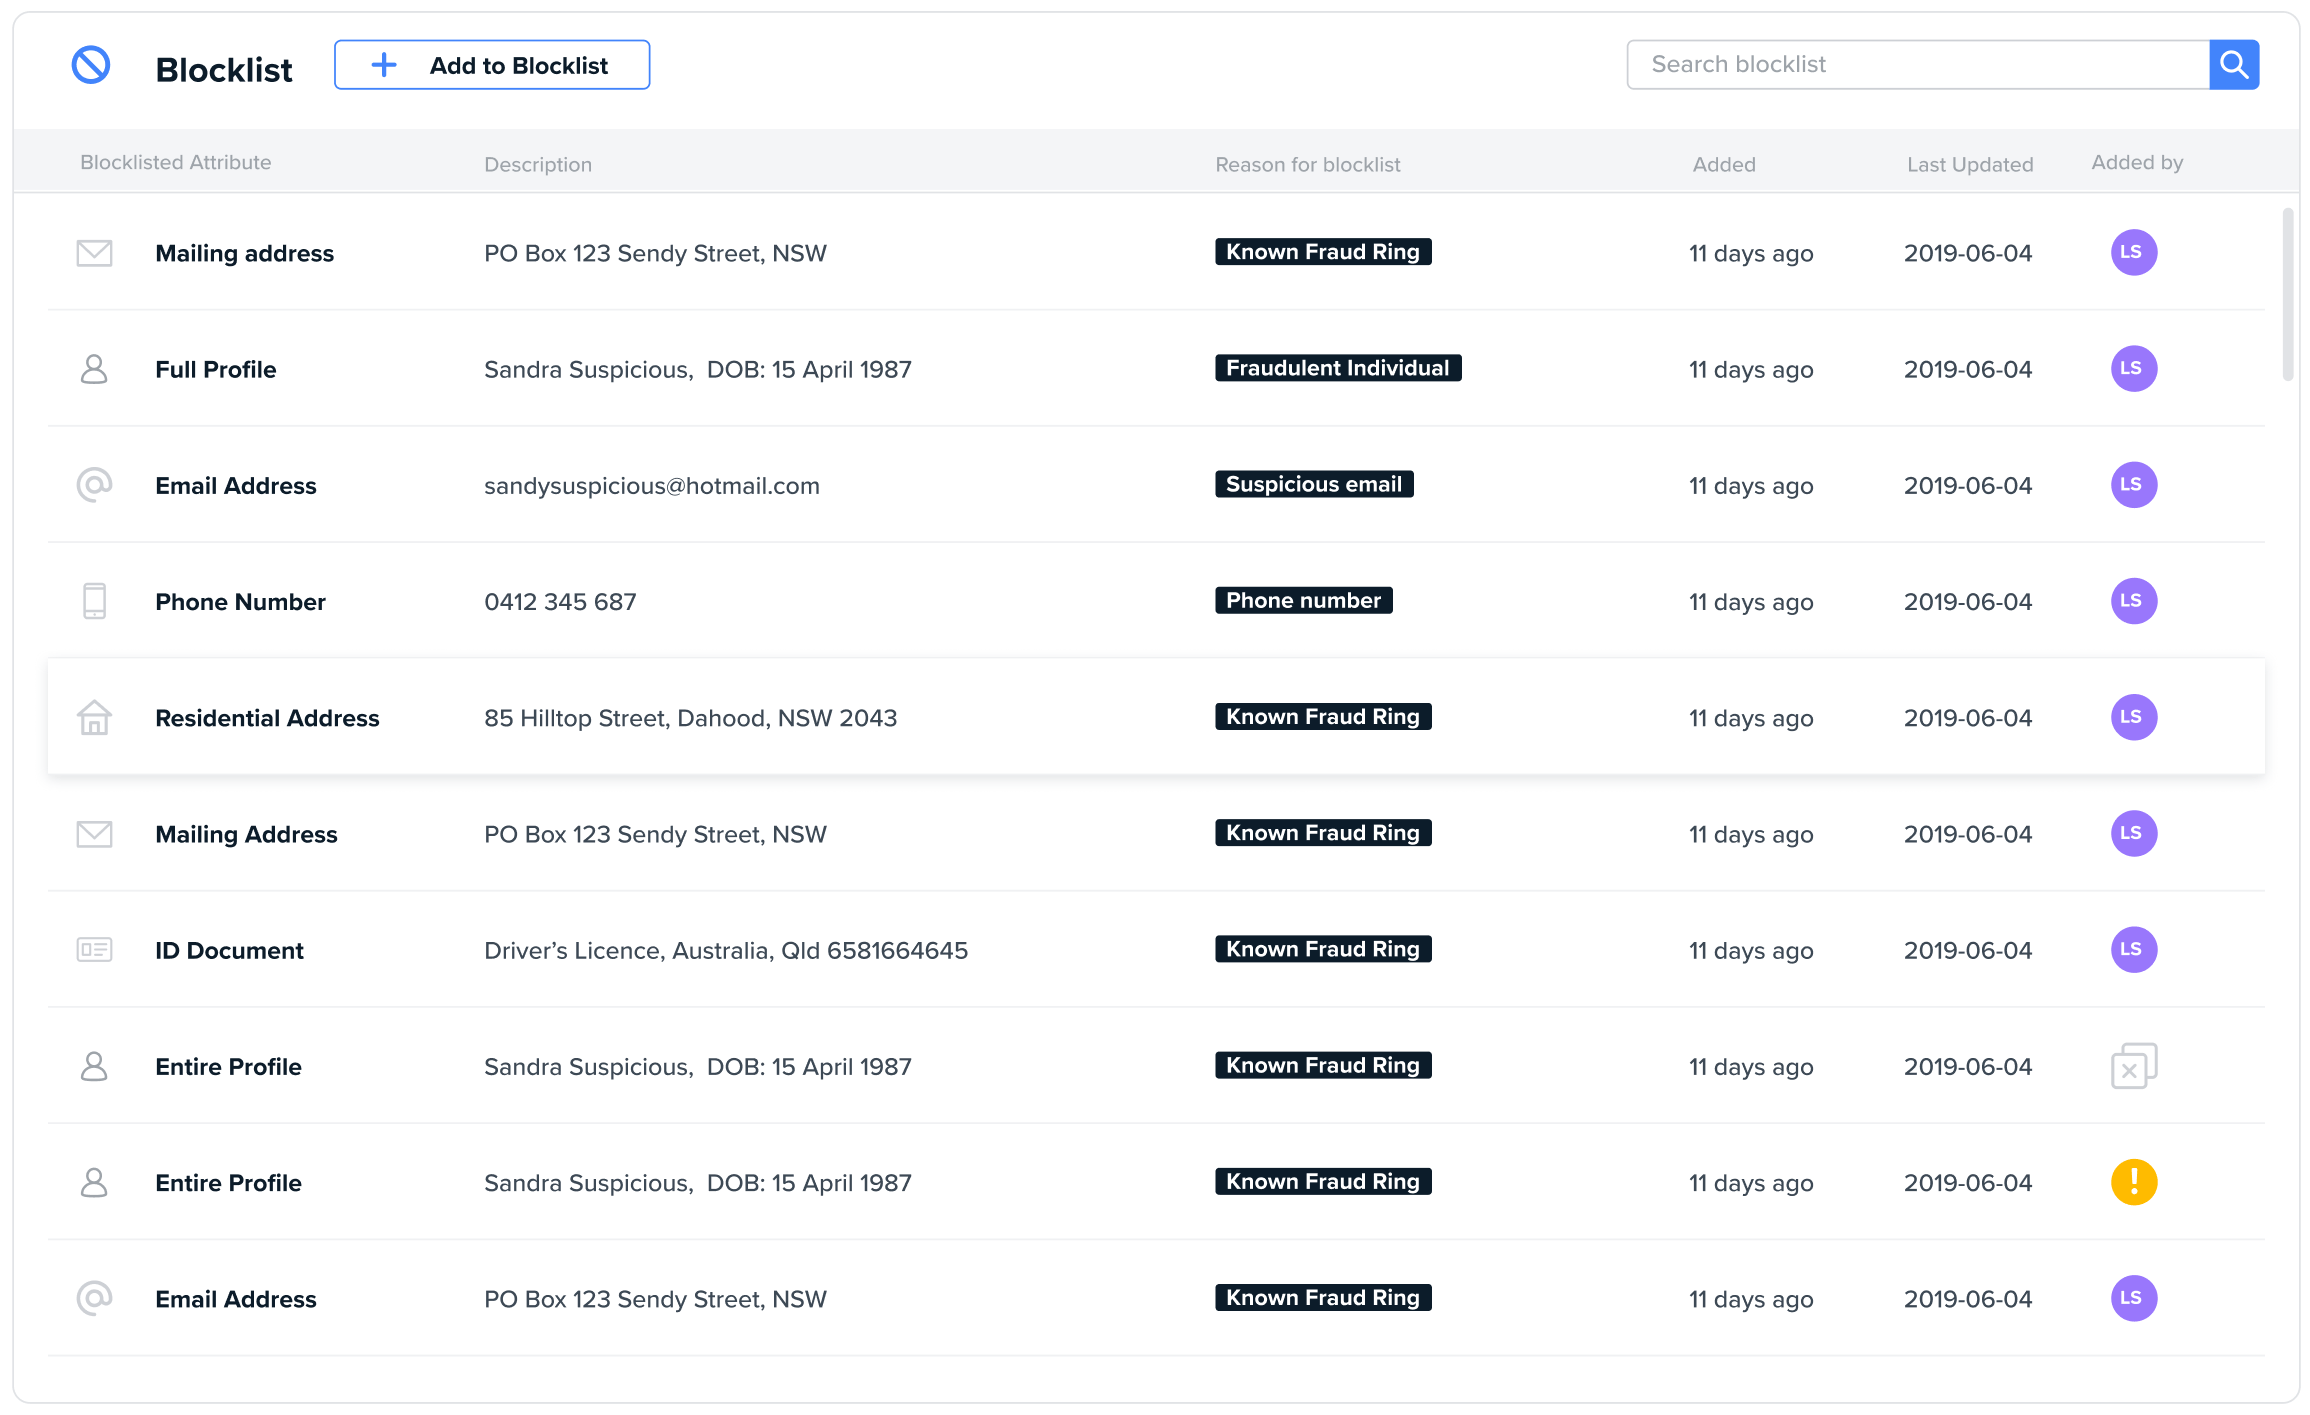The width and height of the screenshot is (2310, 1415).
Task: Select the house icon beside Residential Address
Action: click(95, 717)
